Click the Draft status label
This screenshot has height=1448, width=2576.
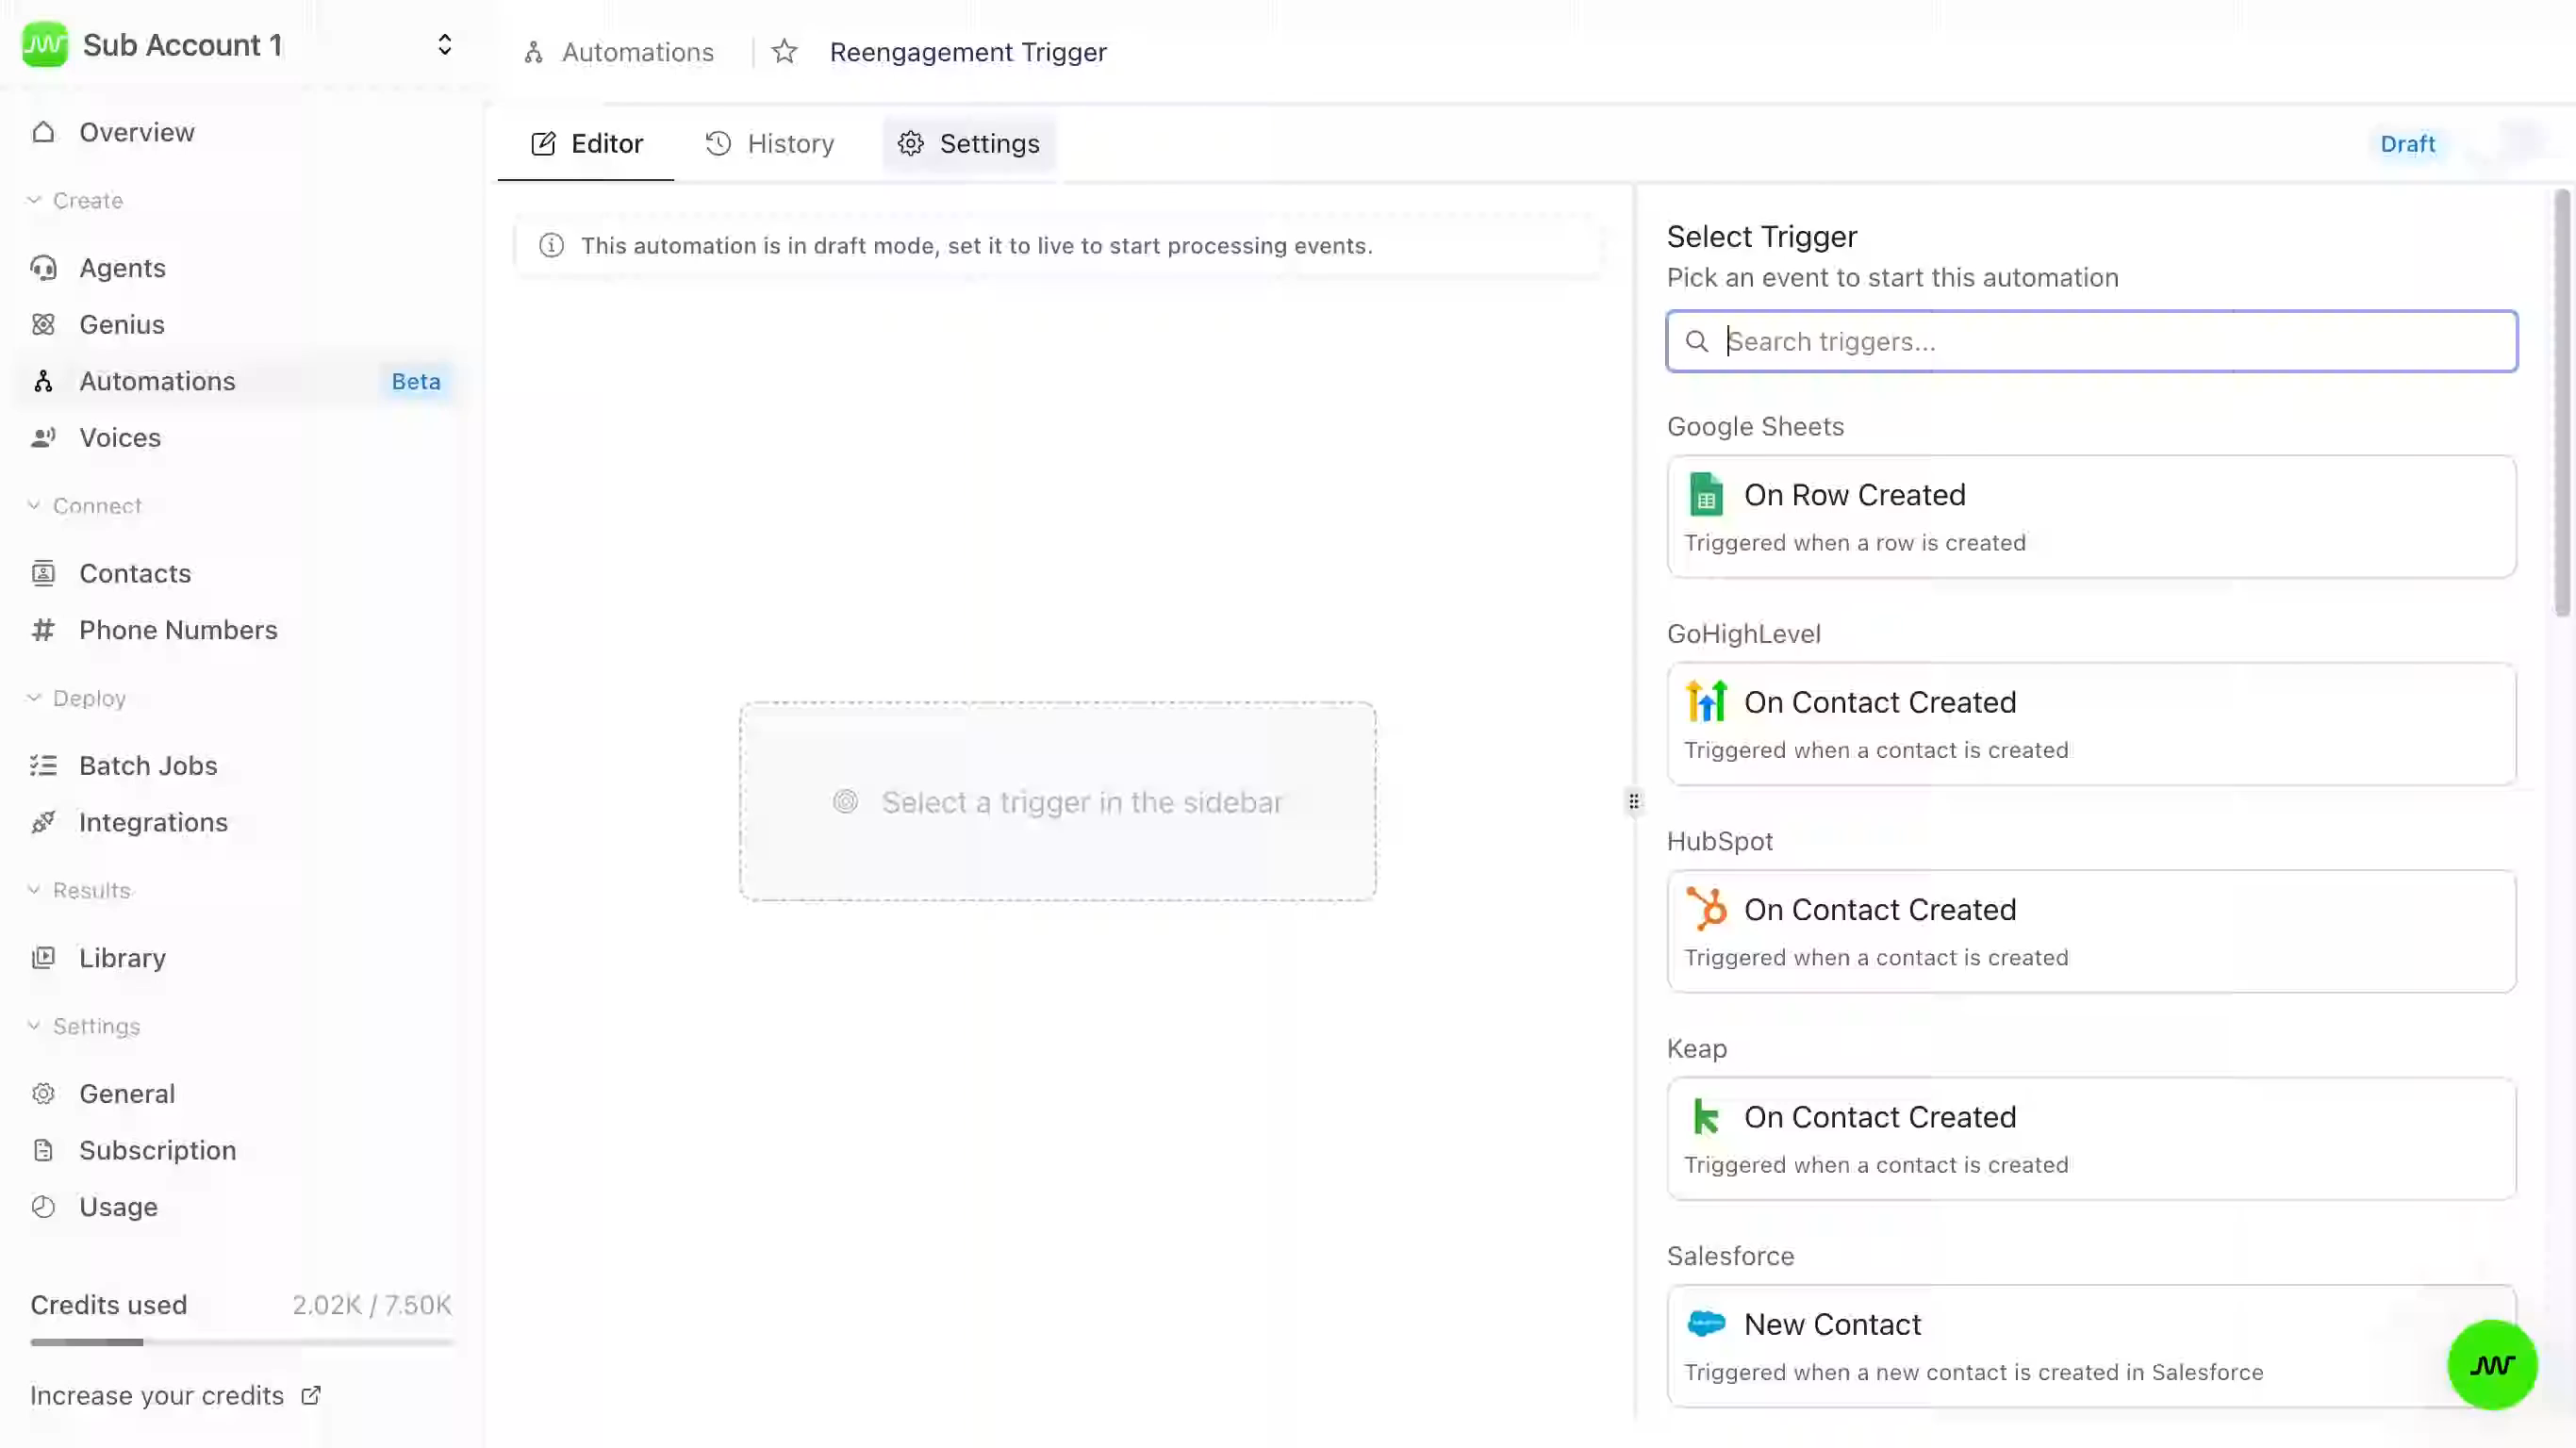coord(2406,143)
